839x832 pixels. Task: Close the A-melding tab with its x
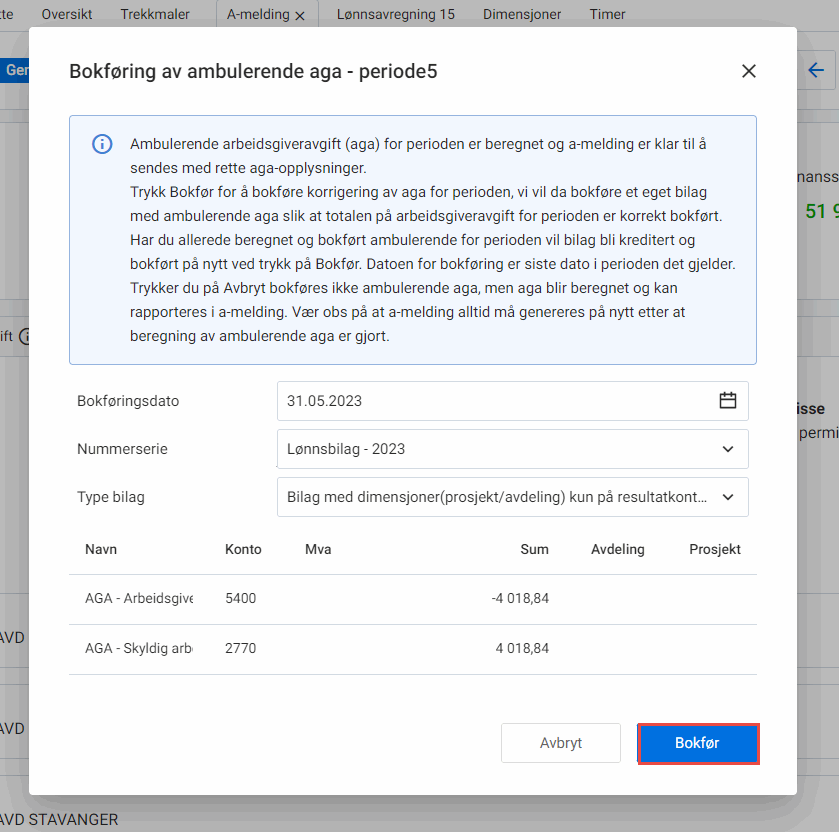(300, 15)
